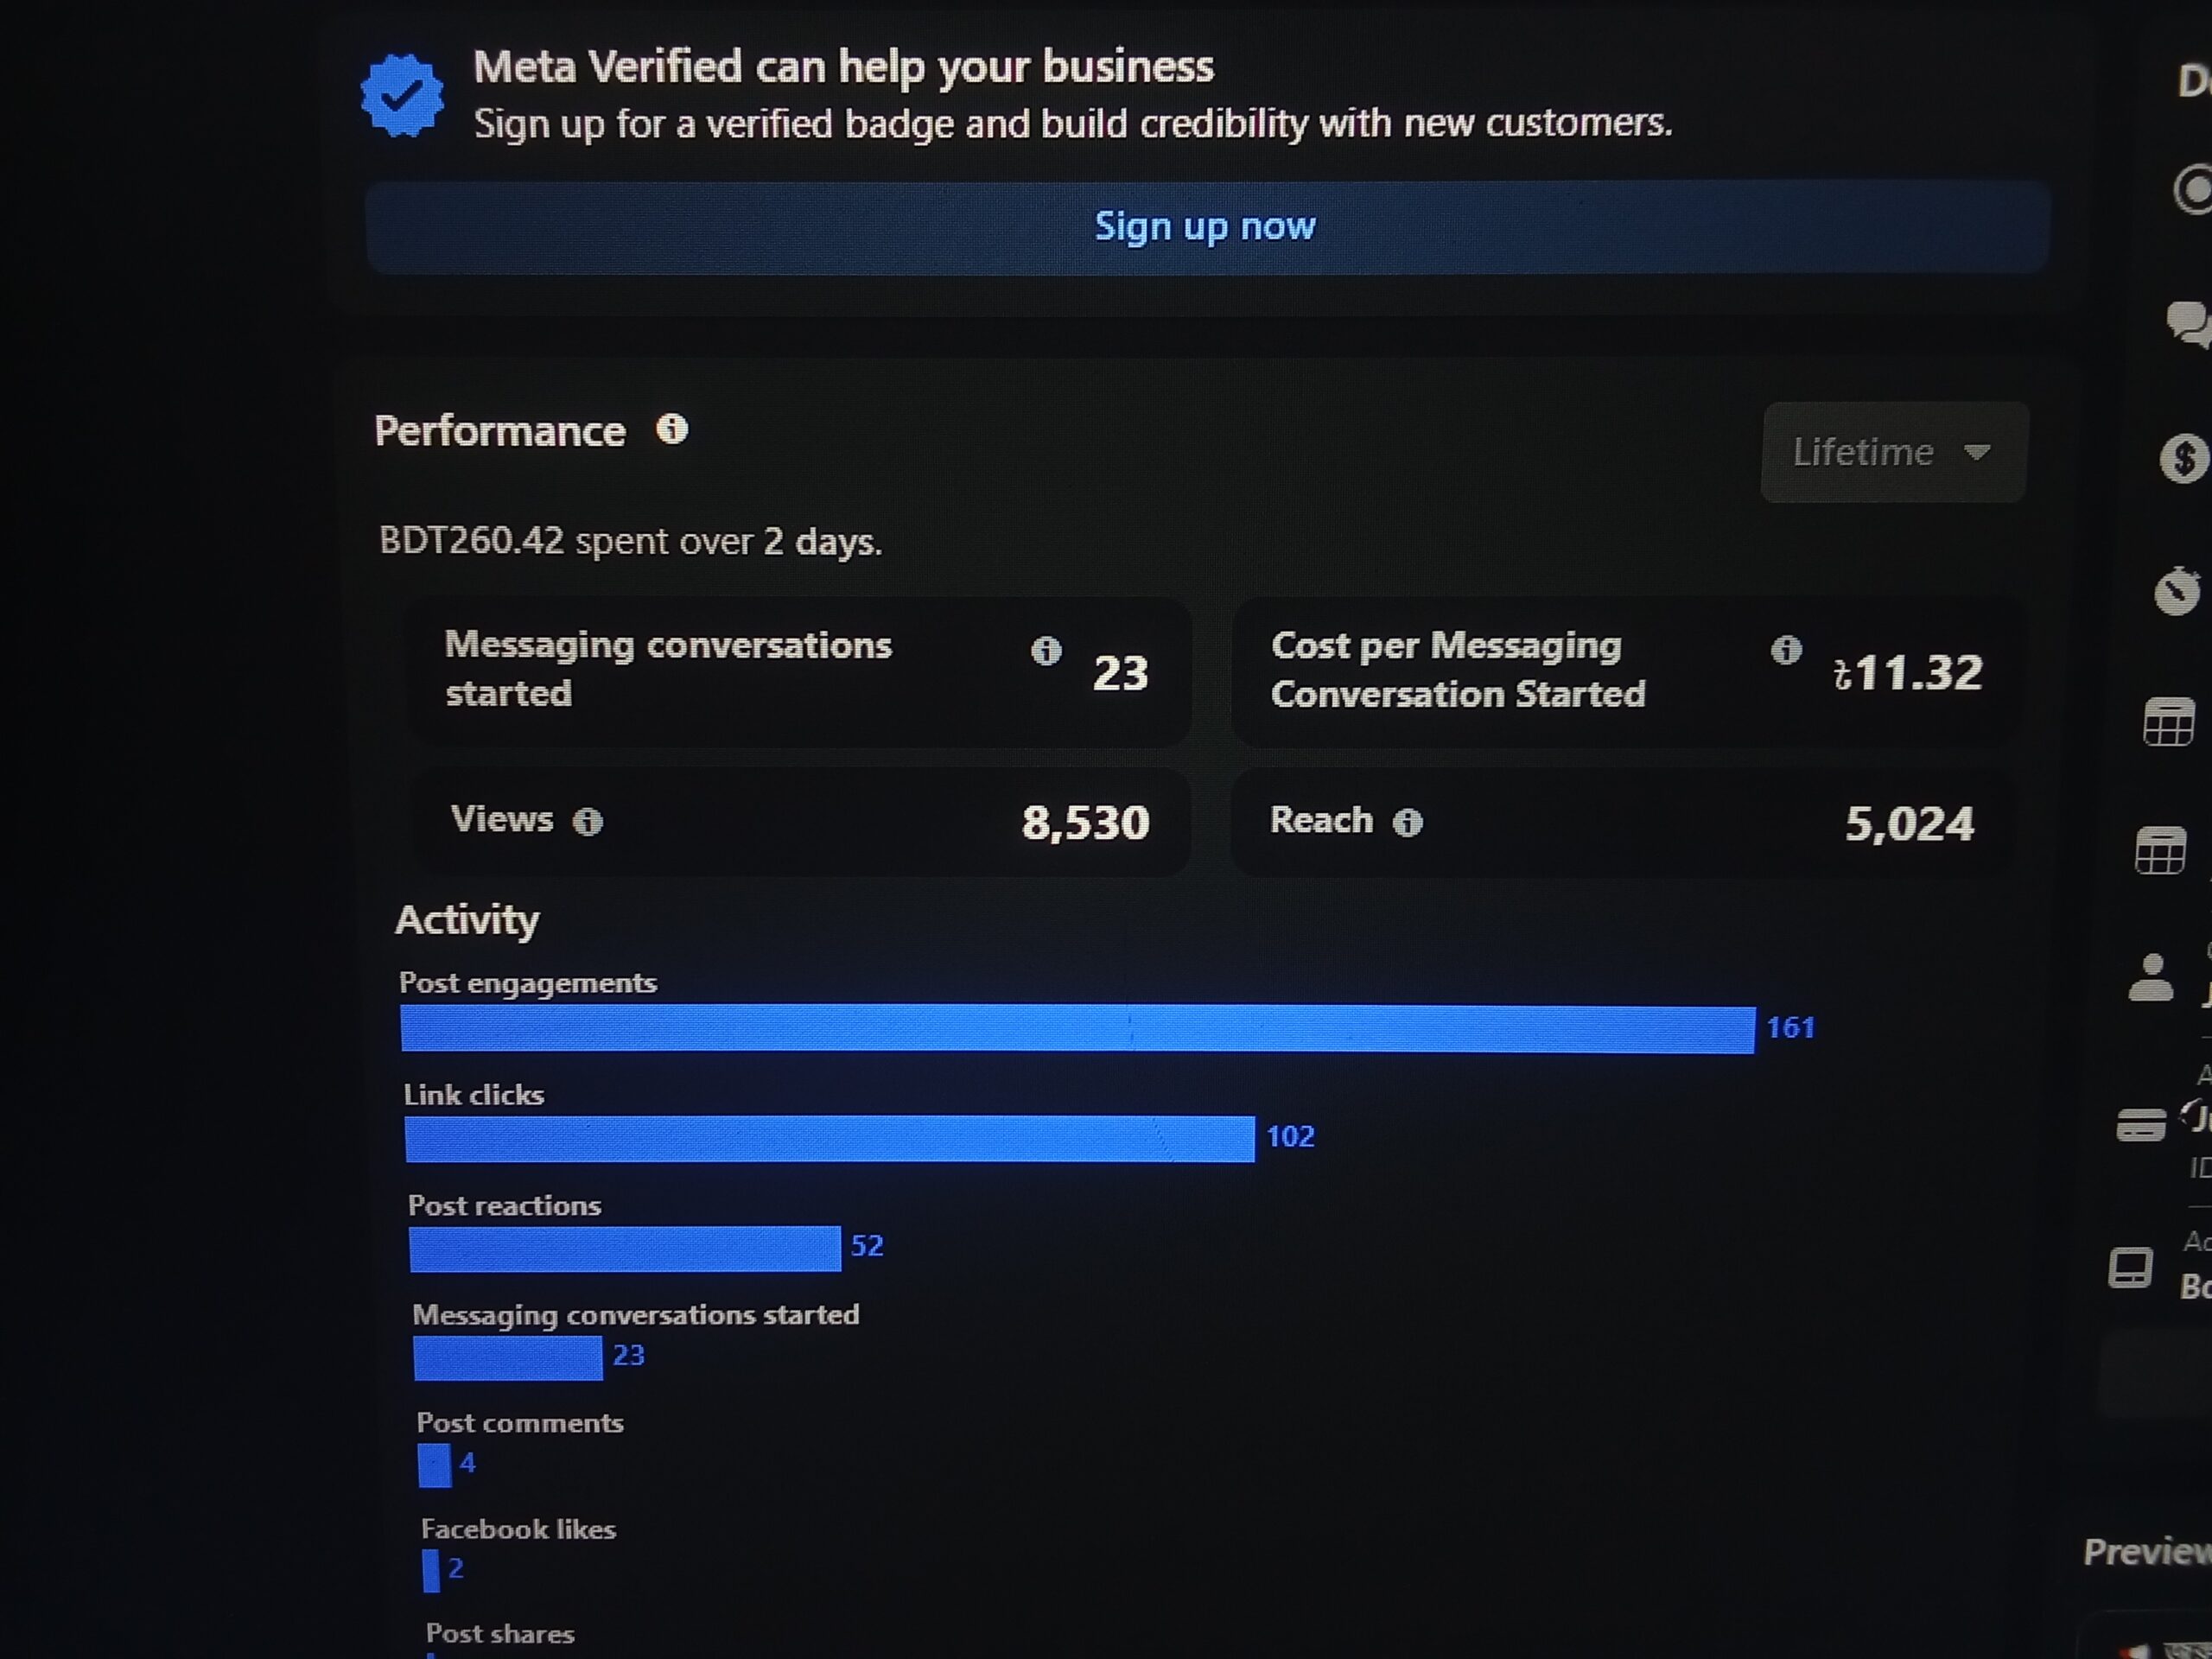Click info icon for Cost per Messaging Conversation
The height and width of the screenshot is (1659, 2212).
[1786, 650]
